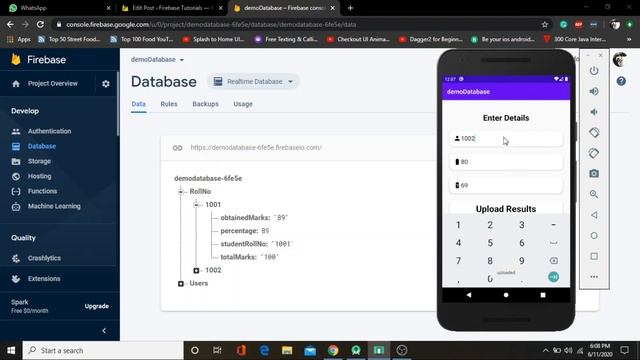Click the emulator zoom magnifier icon
Image resolution: width=640 pixels, height=360 pixels.
[594, 194]
